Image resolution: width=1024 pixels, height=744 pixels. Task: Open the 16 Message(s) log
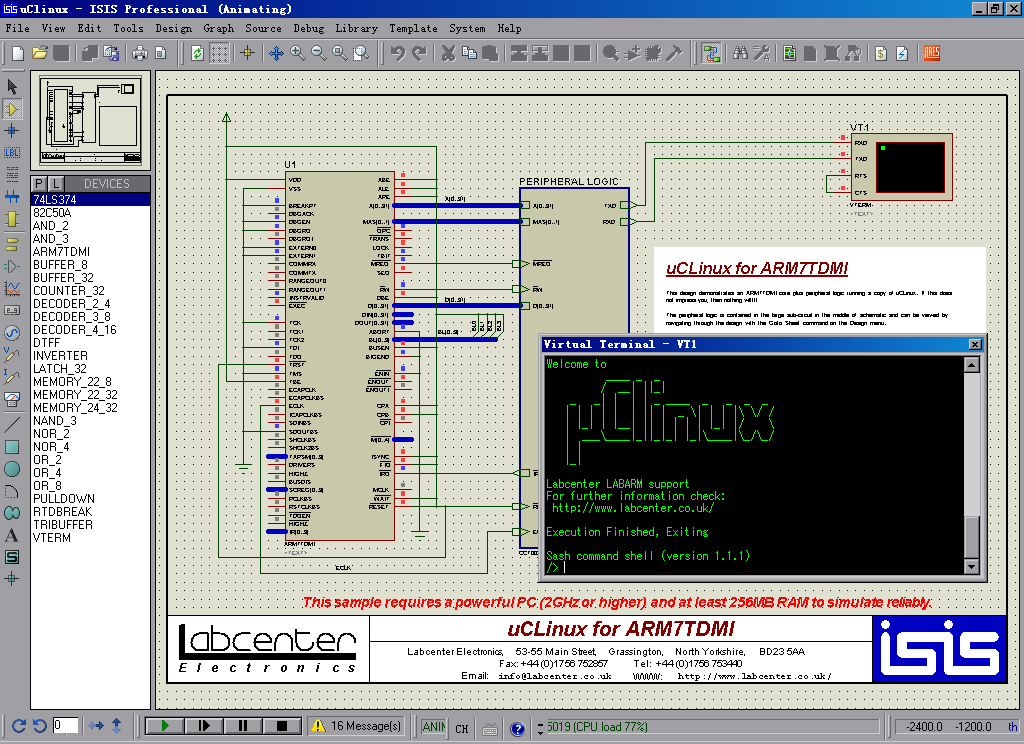click(357, 726)
